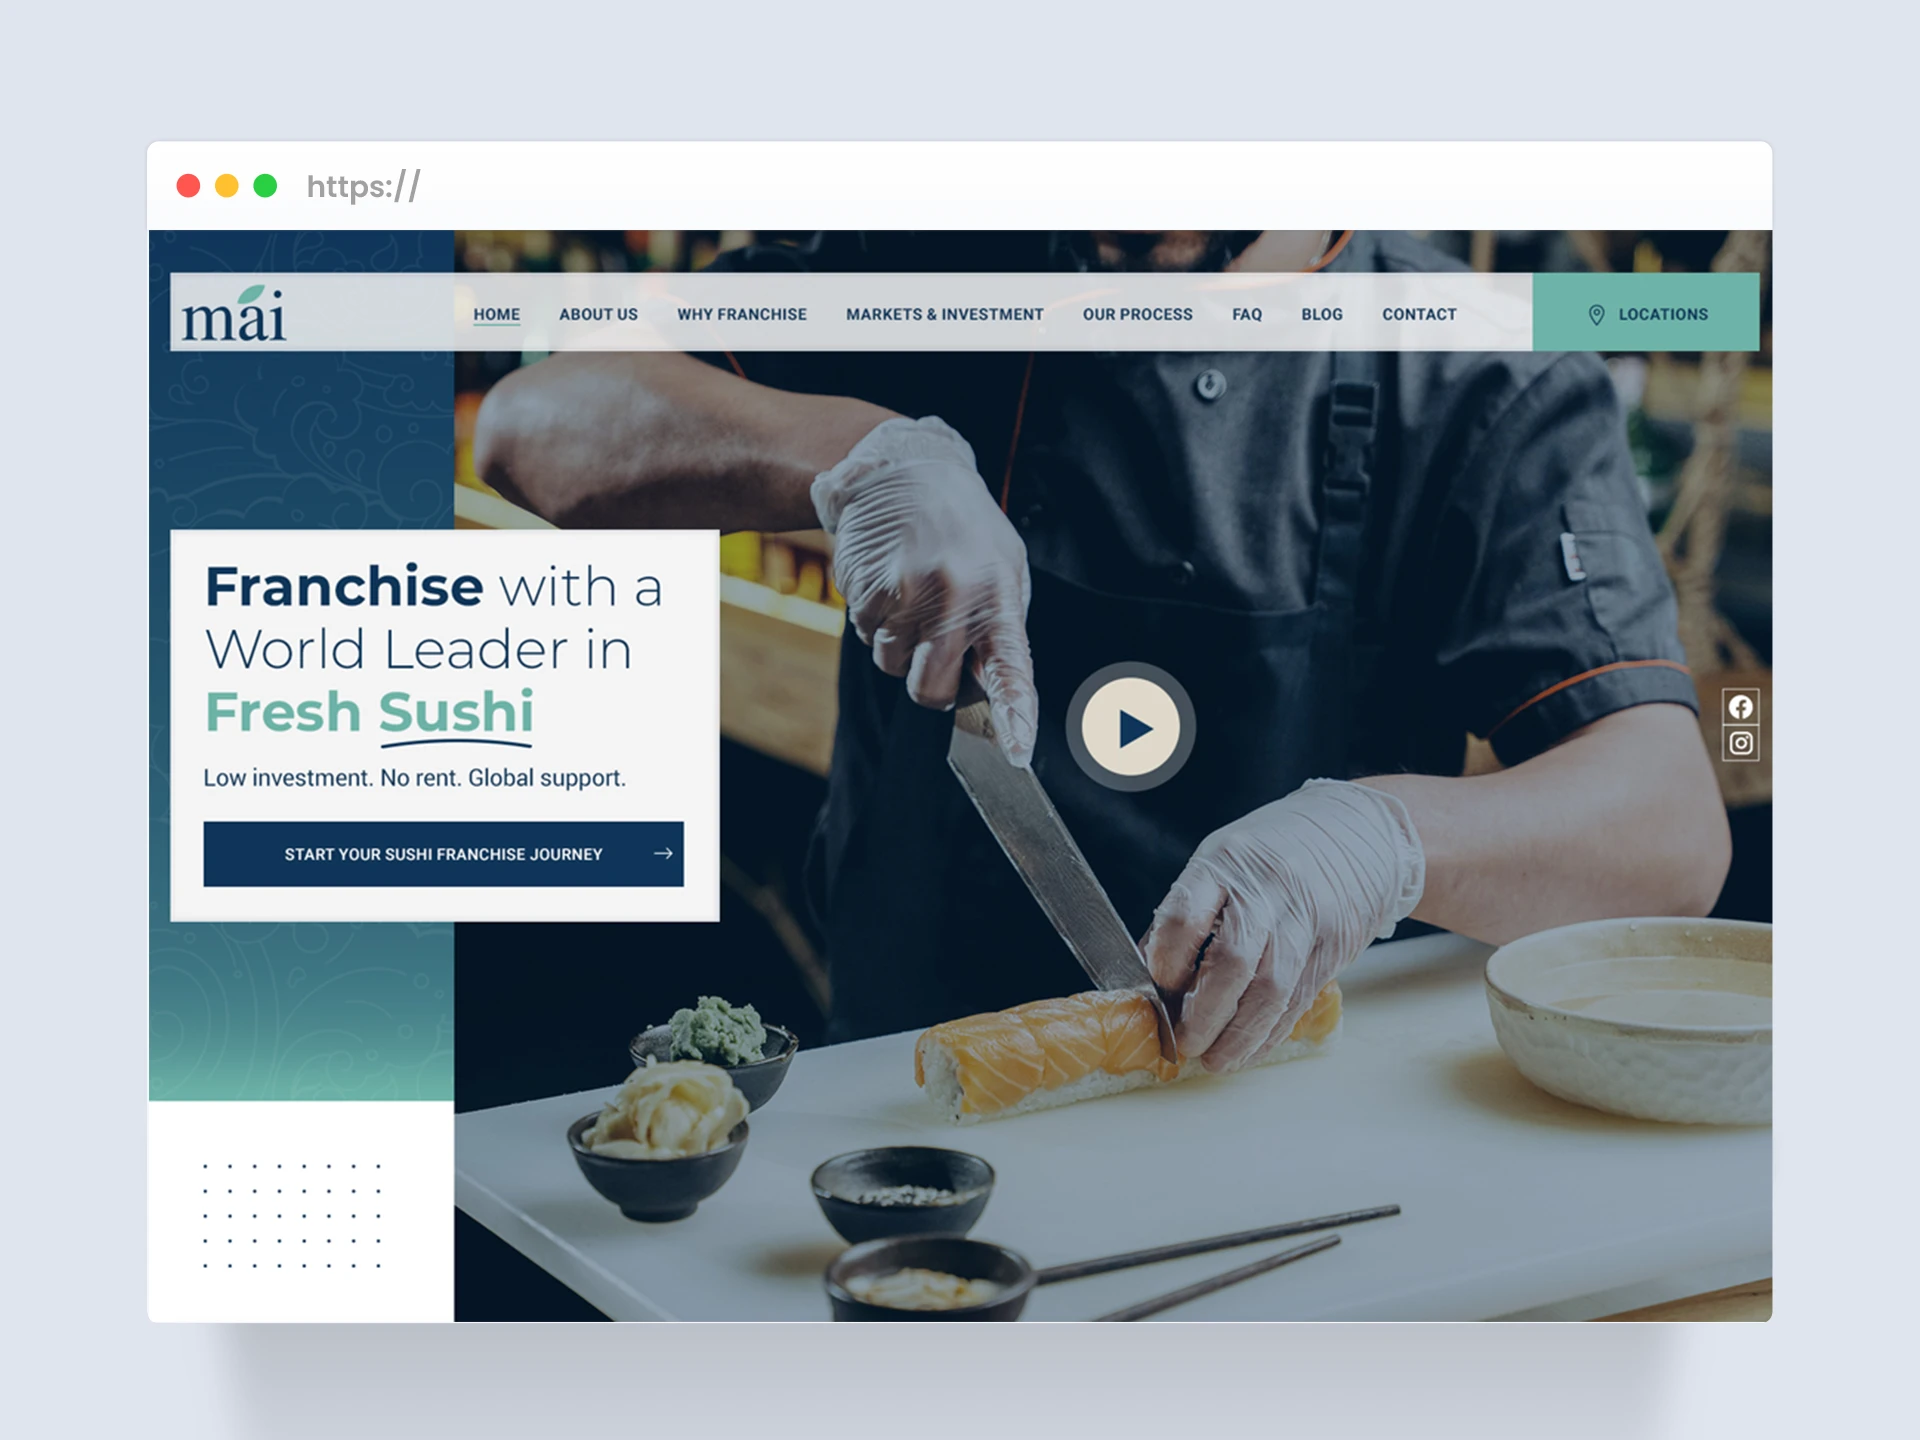Select Markets & Investment in navigation
Viewport: 1920px width, 1440px height.
pos(945,314)
